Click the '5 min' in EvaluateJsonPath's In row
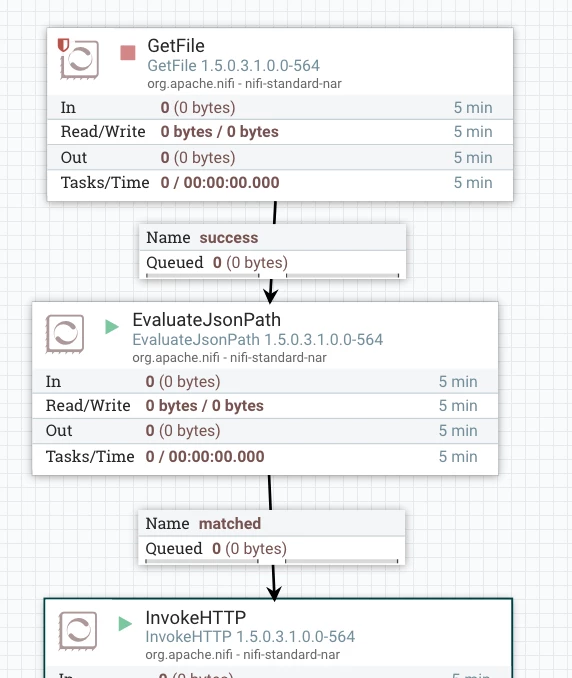The height and width of the screenshot is (678, 572). tap(458, 382)
